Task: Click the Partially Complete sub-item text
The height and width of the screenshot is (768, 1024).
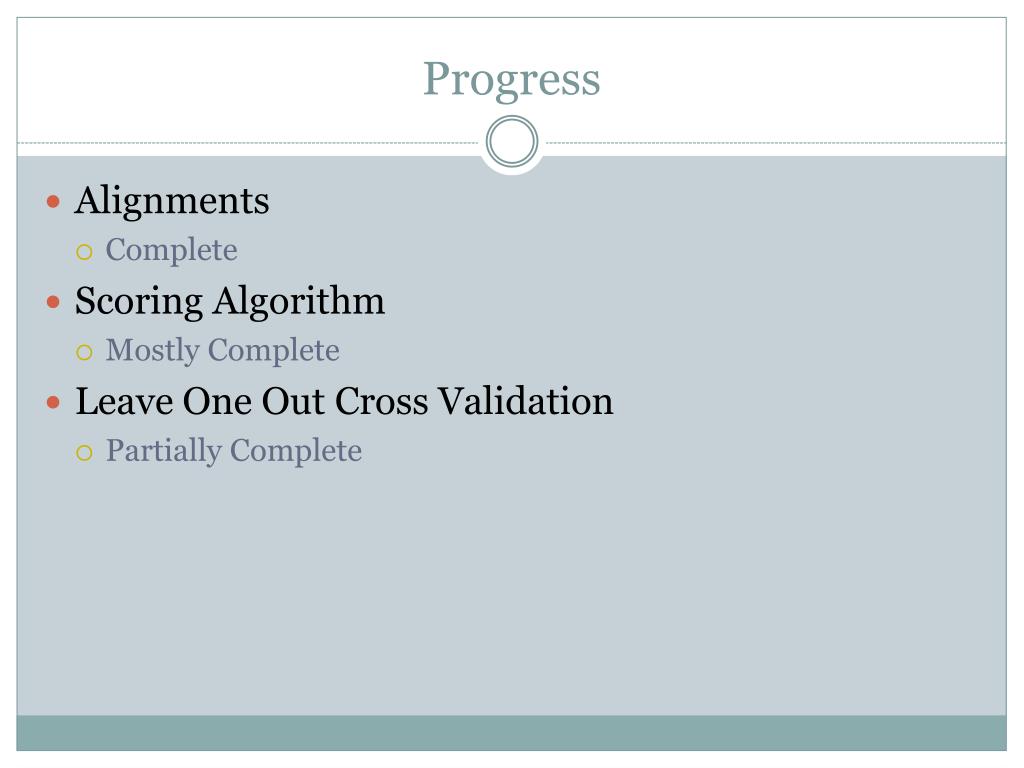Action: tap(234, 452)
